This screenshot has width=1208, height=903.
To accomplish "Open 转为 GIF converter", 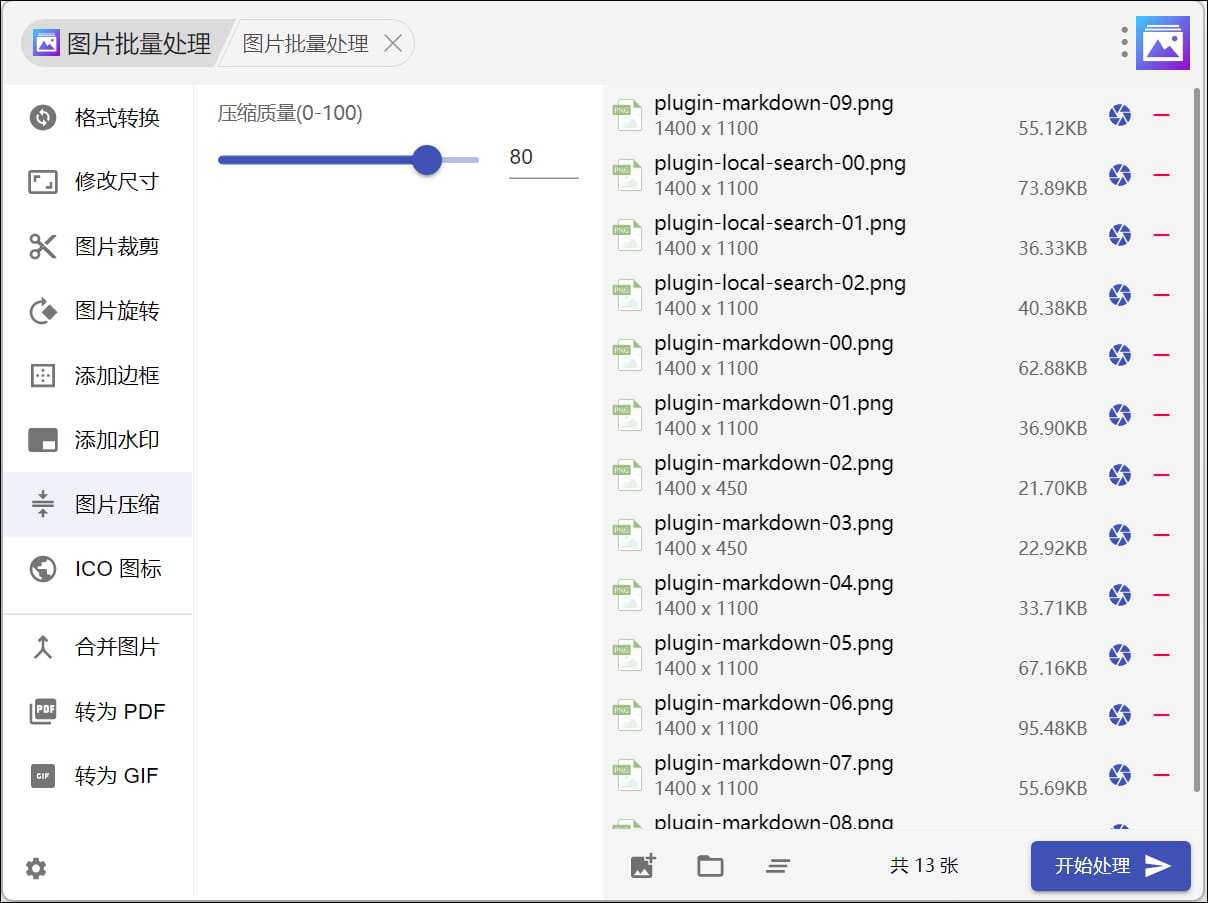I will coord(97,776).
